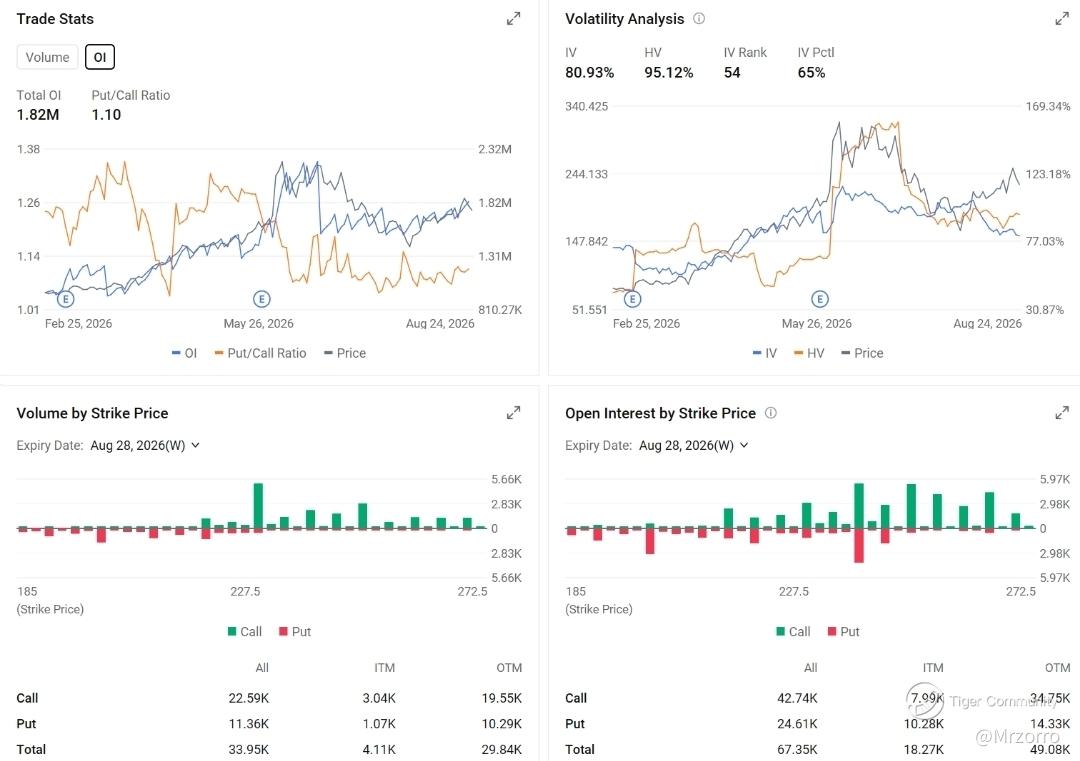Open the Volatility Analysis info icon

[x=698, y=19]
